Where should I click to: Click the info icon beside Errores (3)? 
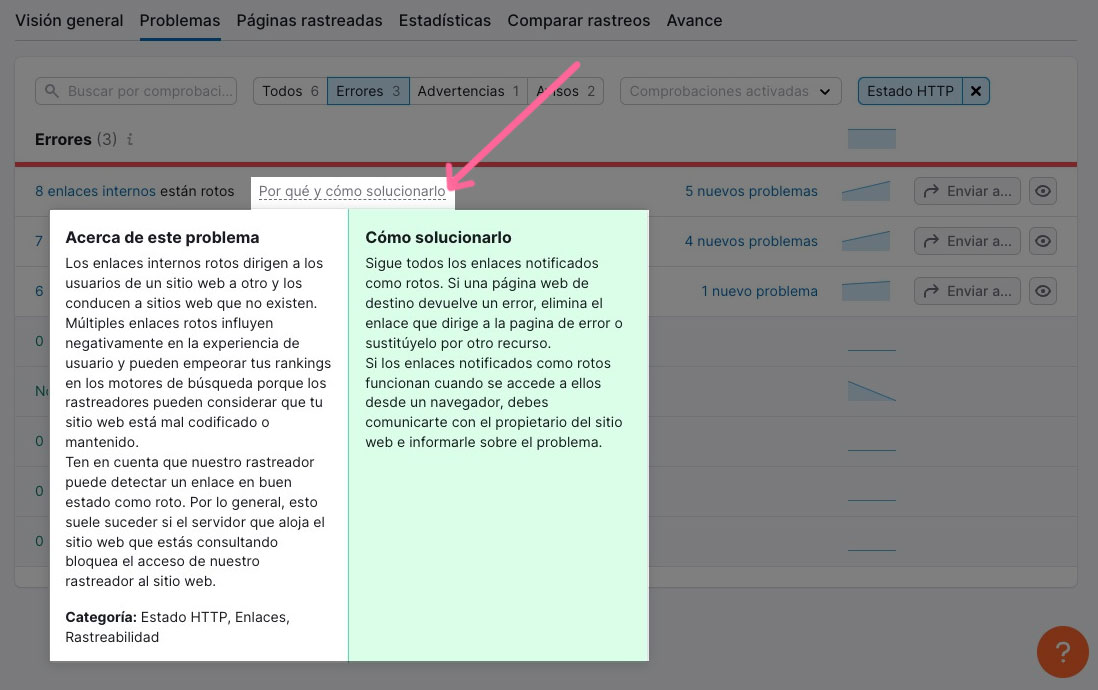(129, 140)
